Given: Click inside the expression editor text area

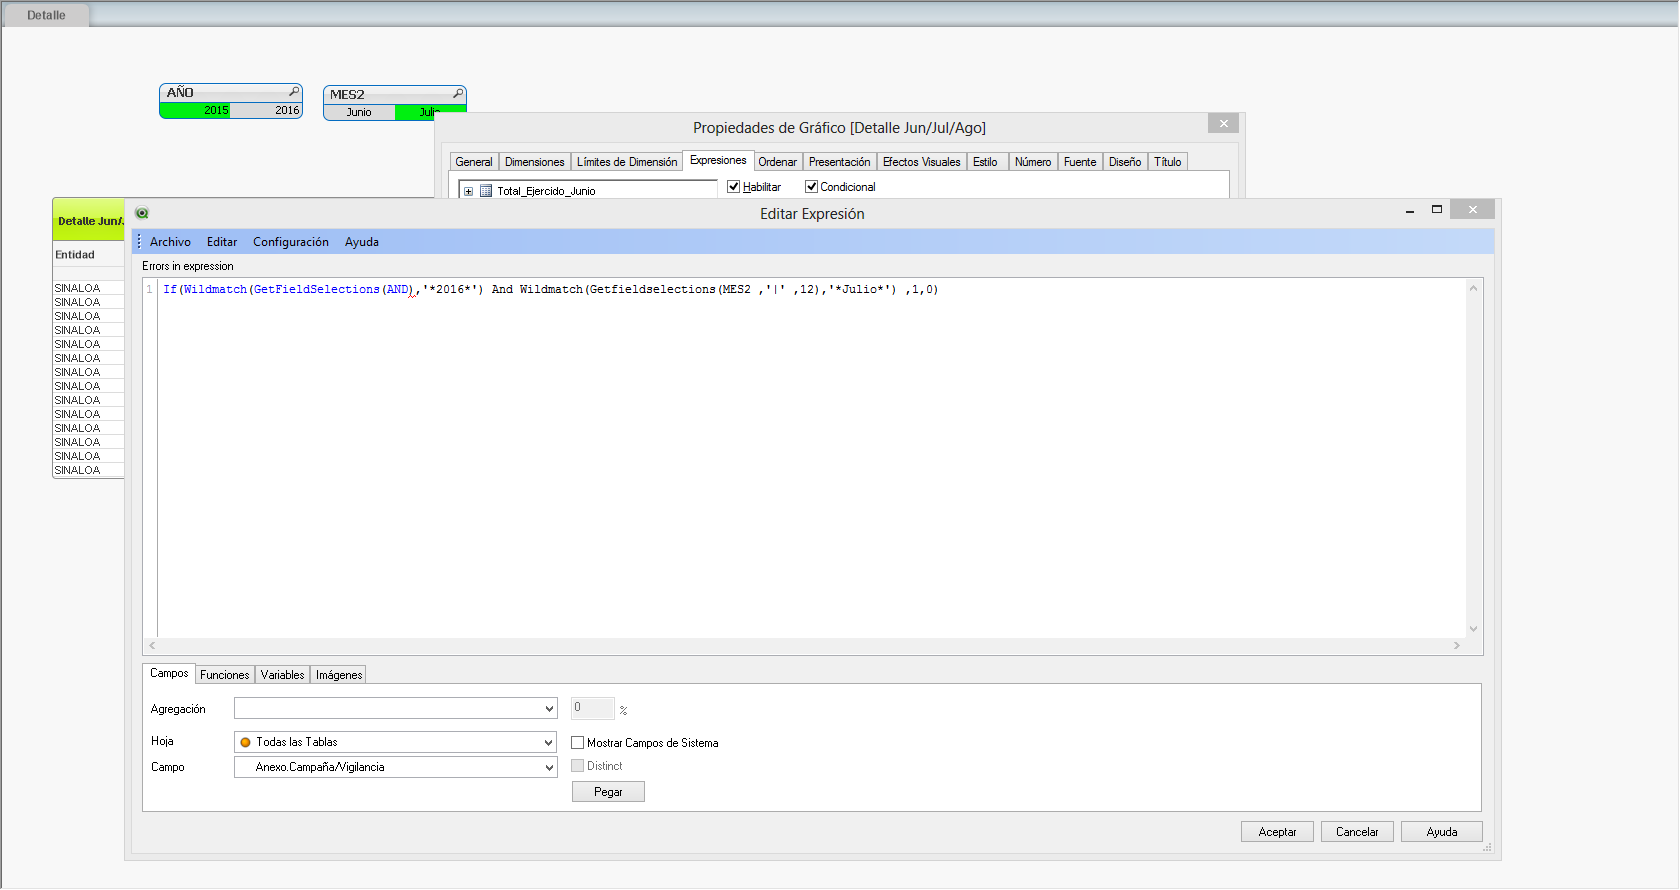Looking at the screenshot, I should click(x=811, y=460).
